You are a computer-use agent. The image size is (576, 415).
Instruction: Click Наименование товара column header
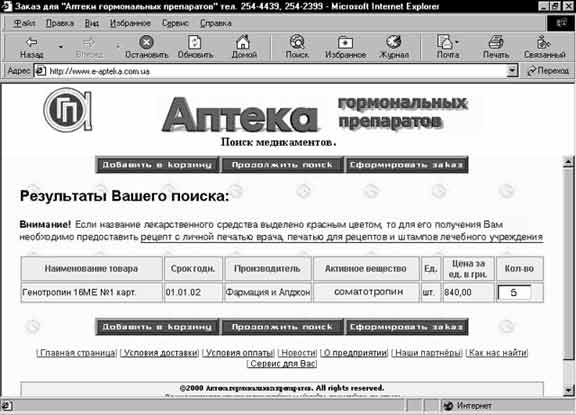[x=91, y=268]
